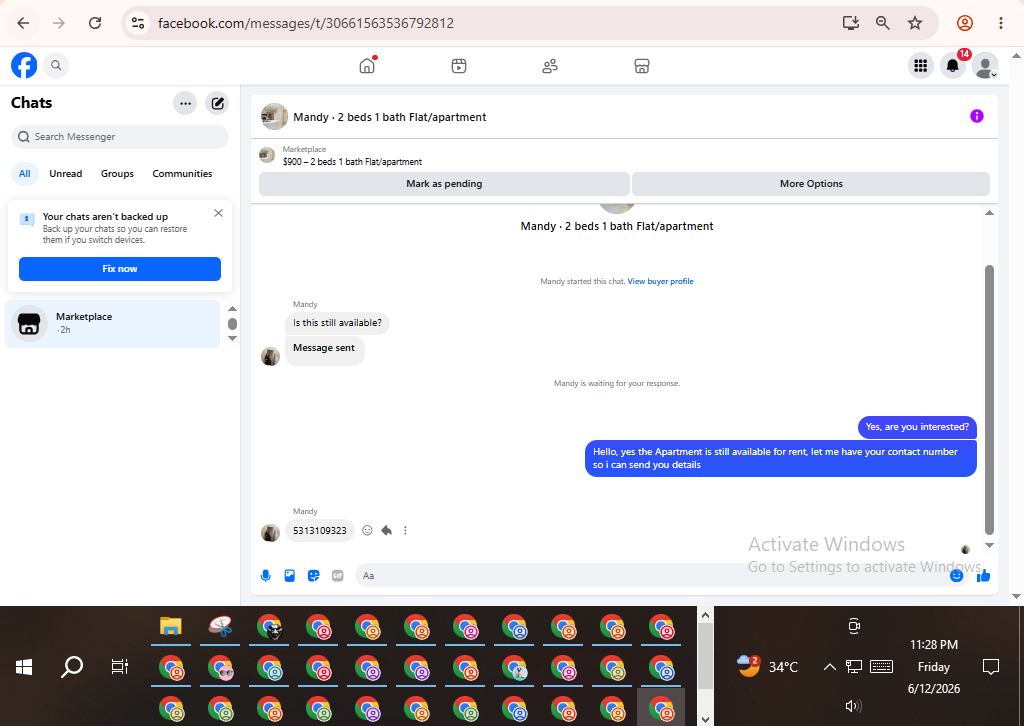Click the 'Yes, are you interested?' message

[x=917, y=427]
